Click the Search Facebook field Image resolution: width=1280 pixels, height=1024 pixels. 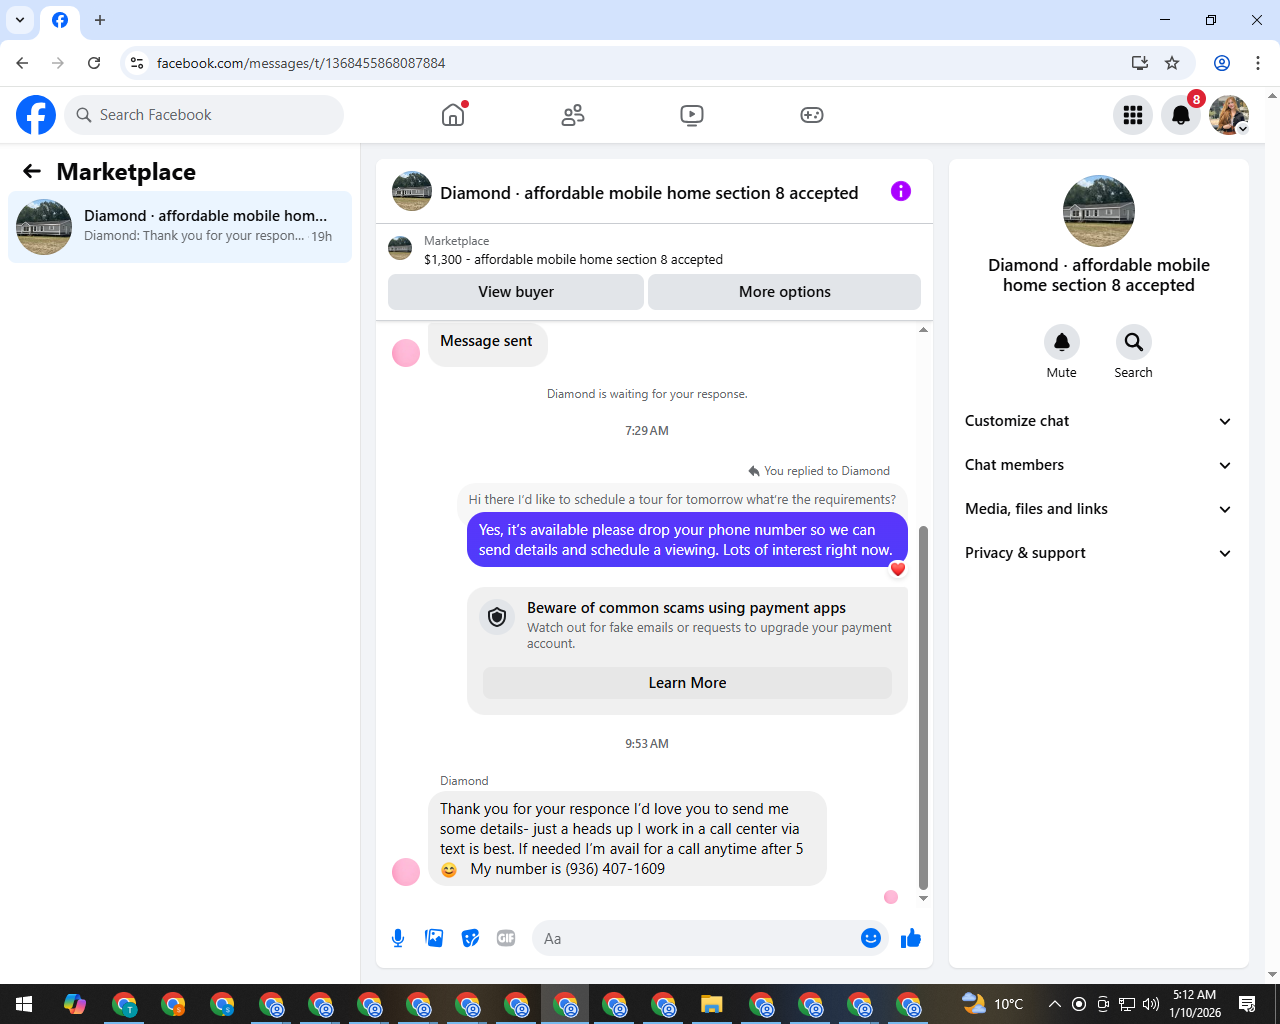click(204, 115)
